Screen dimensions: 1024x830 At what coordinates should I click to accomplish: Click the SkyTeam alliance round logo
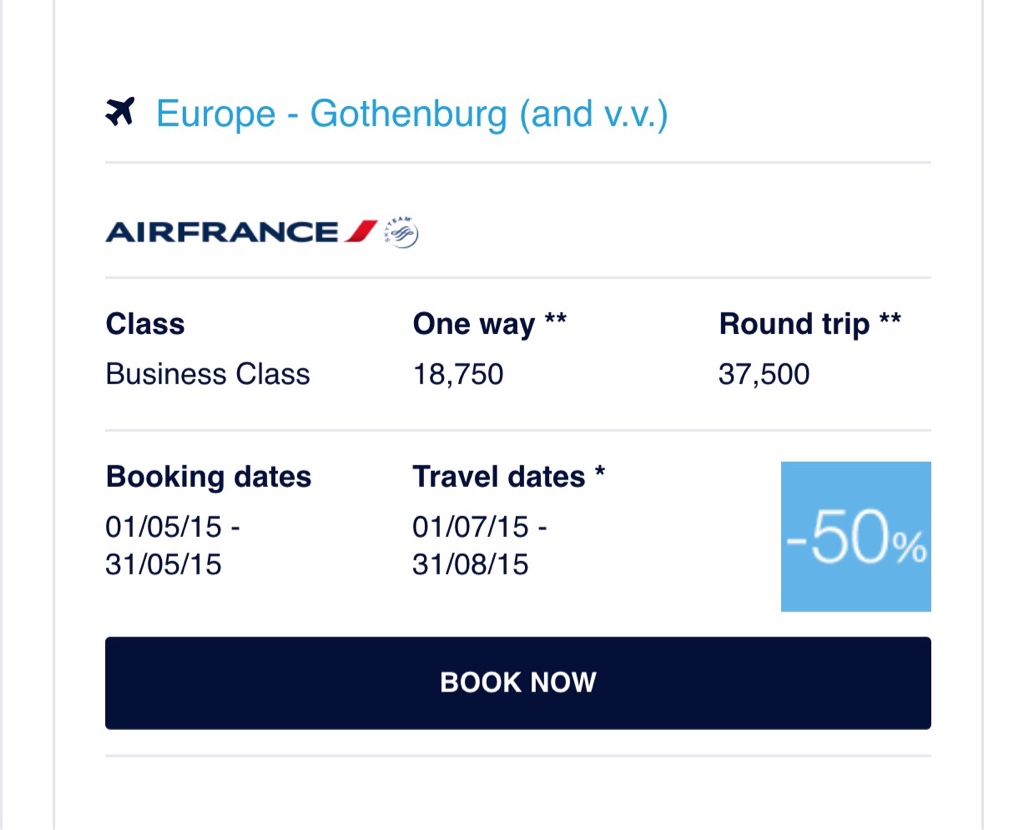(x=402, y=233)
